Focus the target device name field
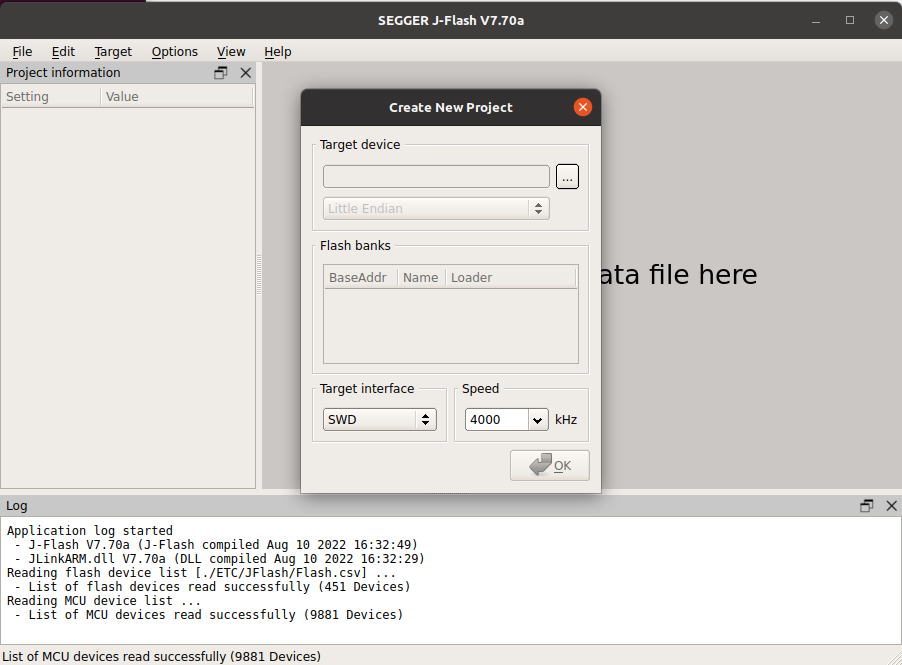The height and width of the screenshot is (665, 902). (436, 177)
